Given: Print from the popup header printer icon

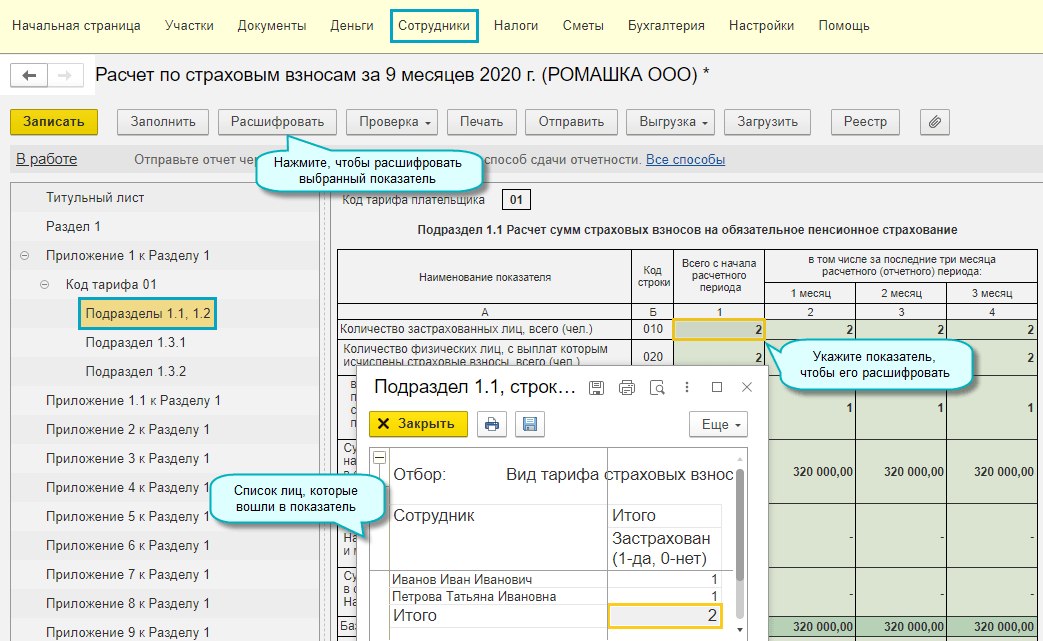Looking at the screenshot, I should click(627, 388).
